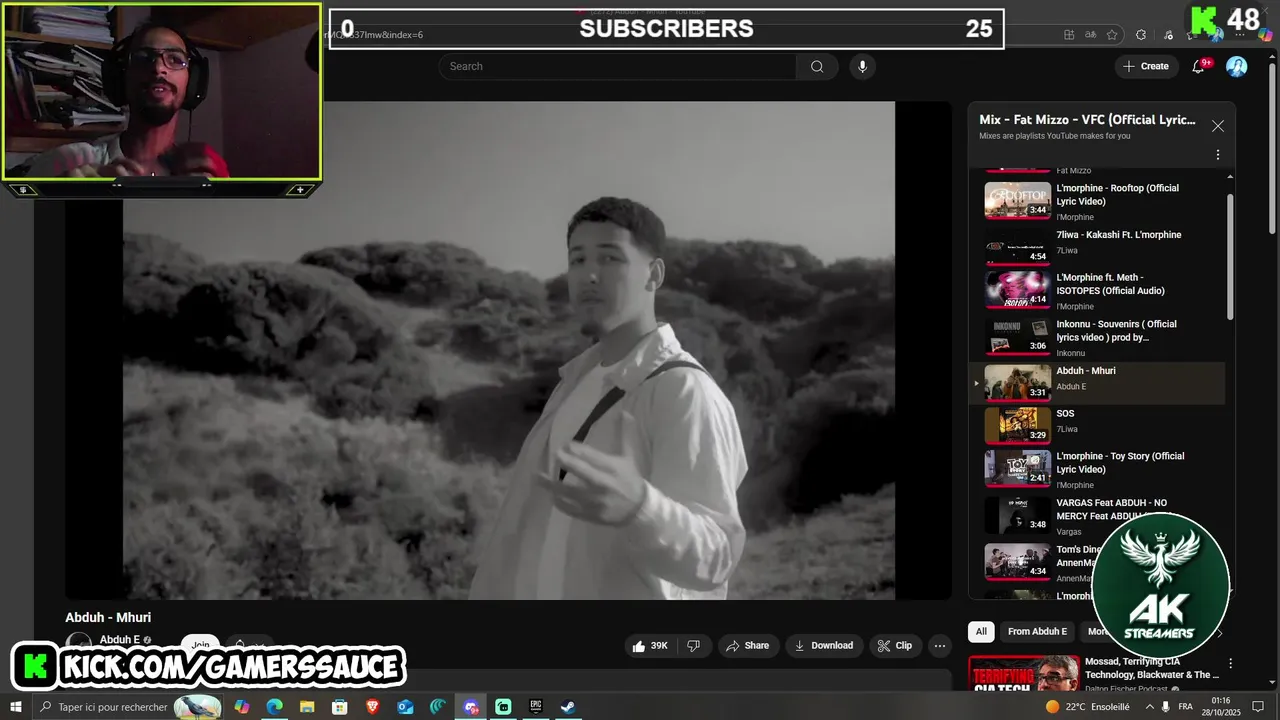Select the From Abduh E chip
This screenshot has width=1280, height=720.
pyautogui.click(x=1037, y=632)
